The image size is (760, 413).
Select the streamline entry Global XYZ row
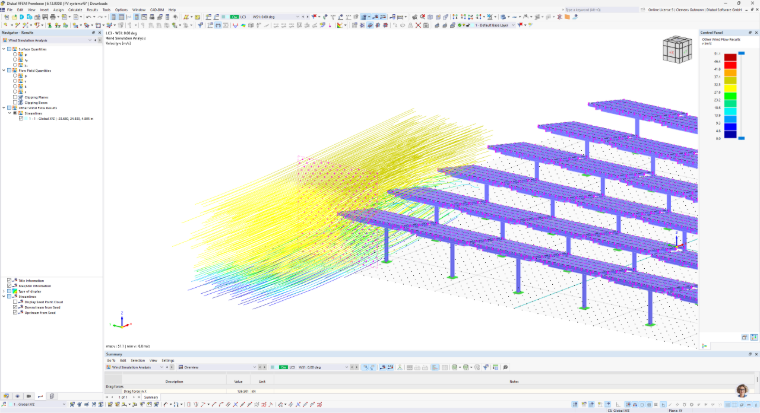click(60, 119)
